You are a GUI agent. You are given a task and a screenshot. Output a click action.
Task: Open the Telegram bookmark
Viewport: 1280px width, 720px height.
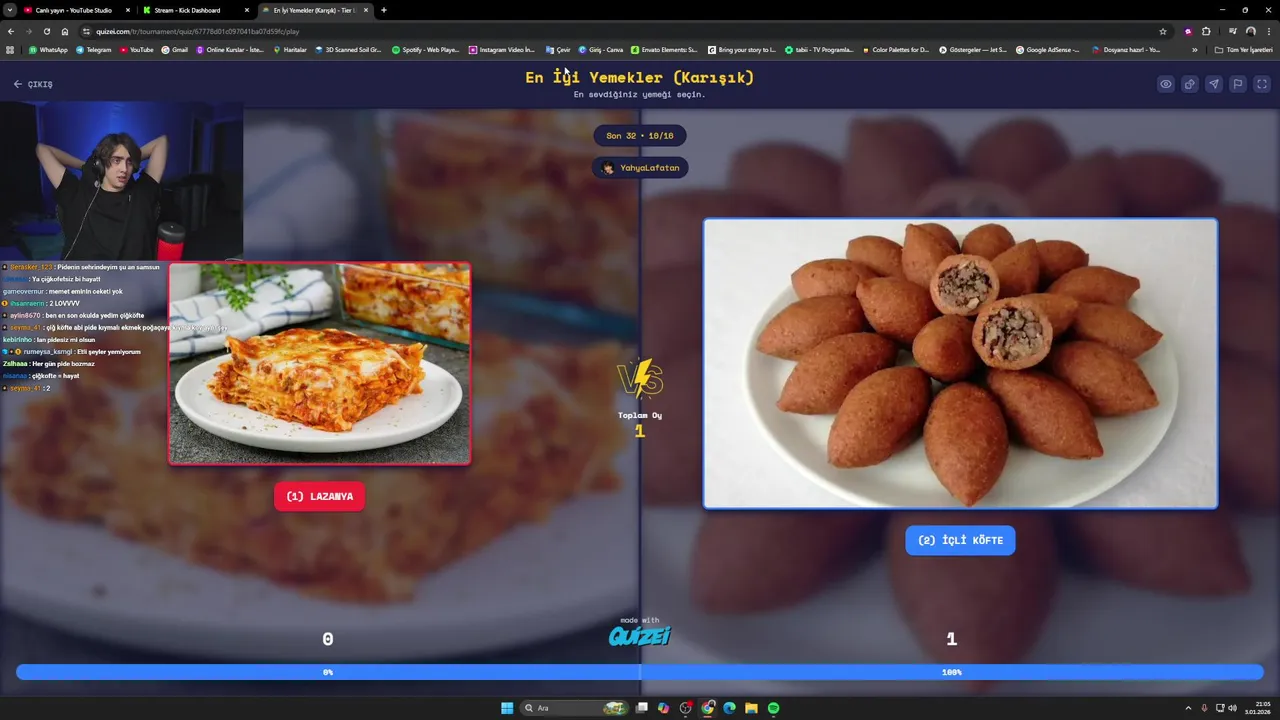pyautogui.click(x=93, y=49)
